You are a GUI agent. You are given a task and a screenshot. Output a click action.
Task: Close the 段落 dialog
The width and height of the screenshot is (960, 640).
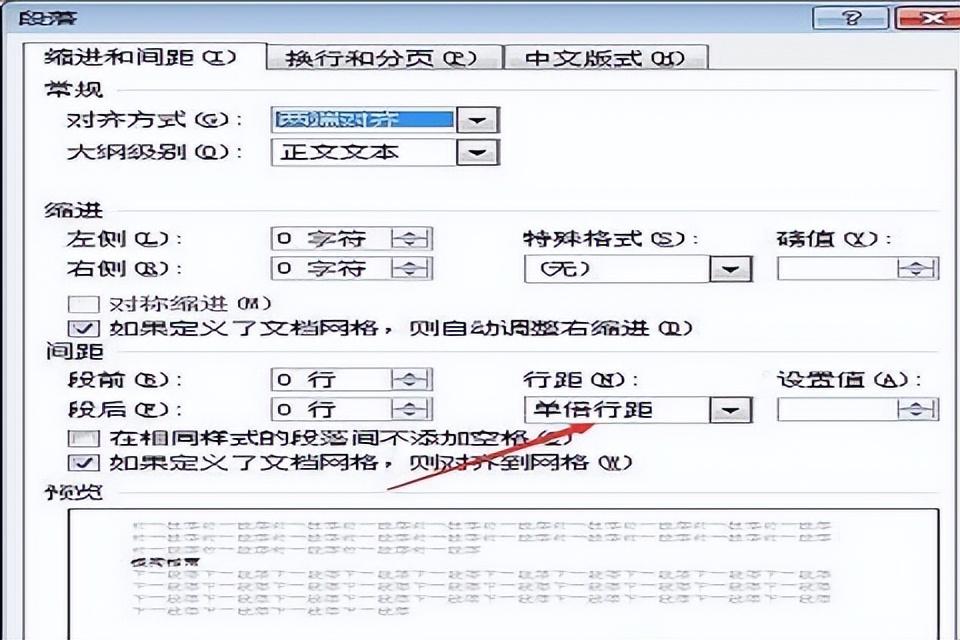coord(927,17)
